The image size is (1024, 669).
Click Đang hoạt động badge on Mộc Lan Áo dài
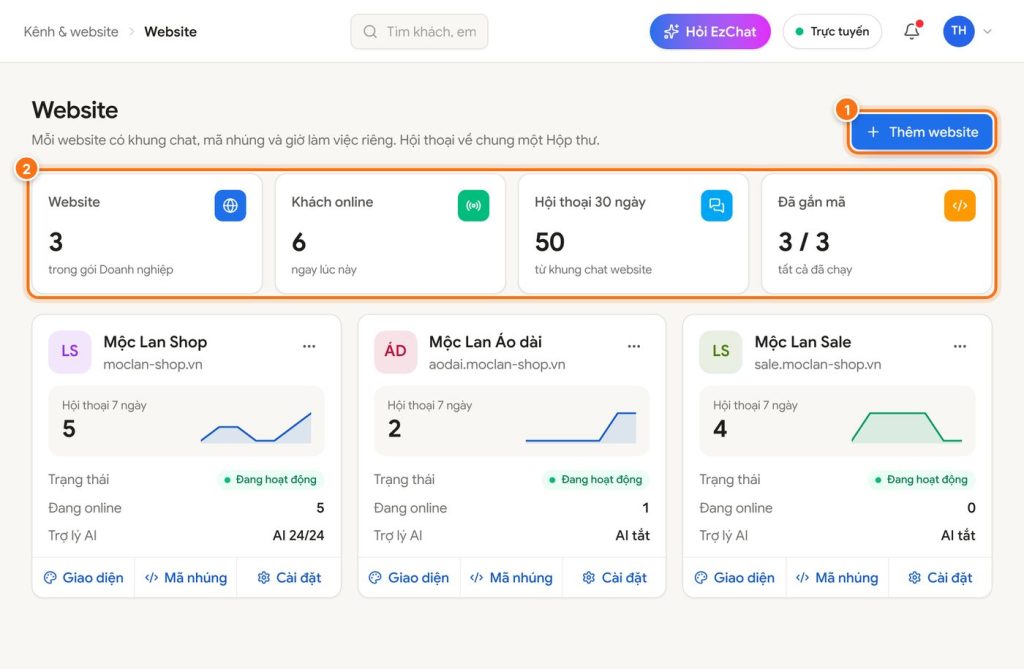(596, 480)
